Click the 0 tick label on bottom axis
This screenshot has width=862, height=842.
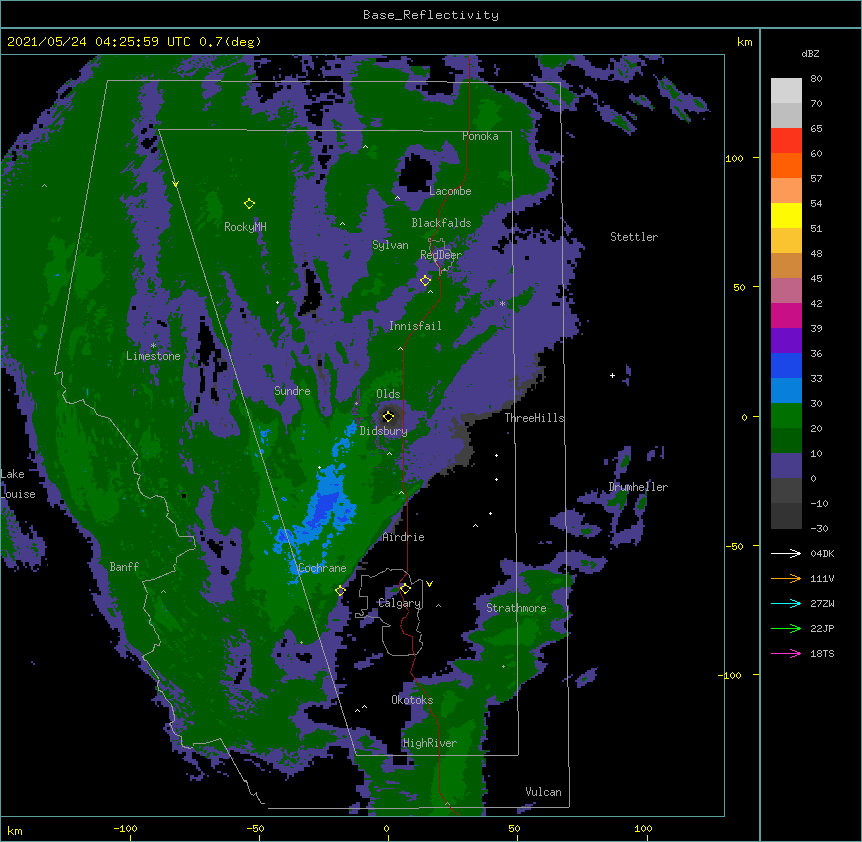click(x=386, y=828)
